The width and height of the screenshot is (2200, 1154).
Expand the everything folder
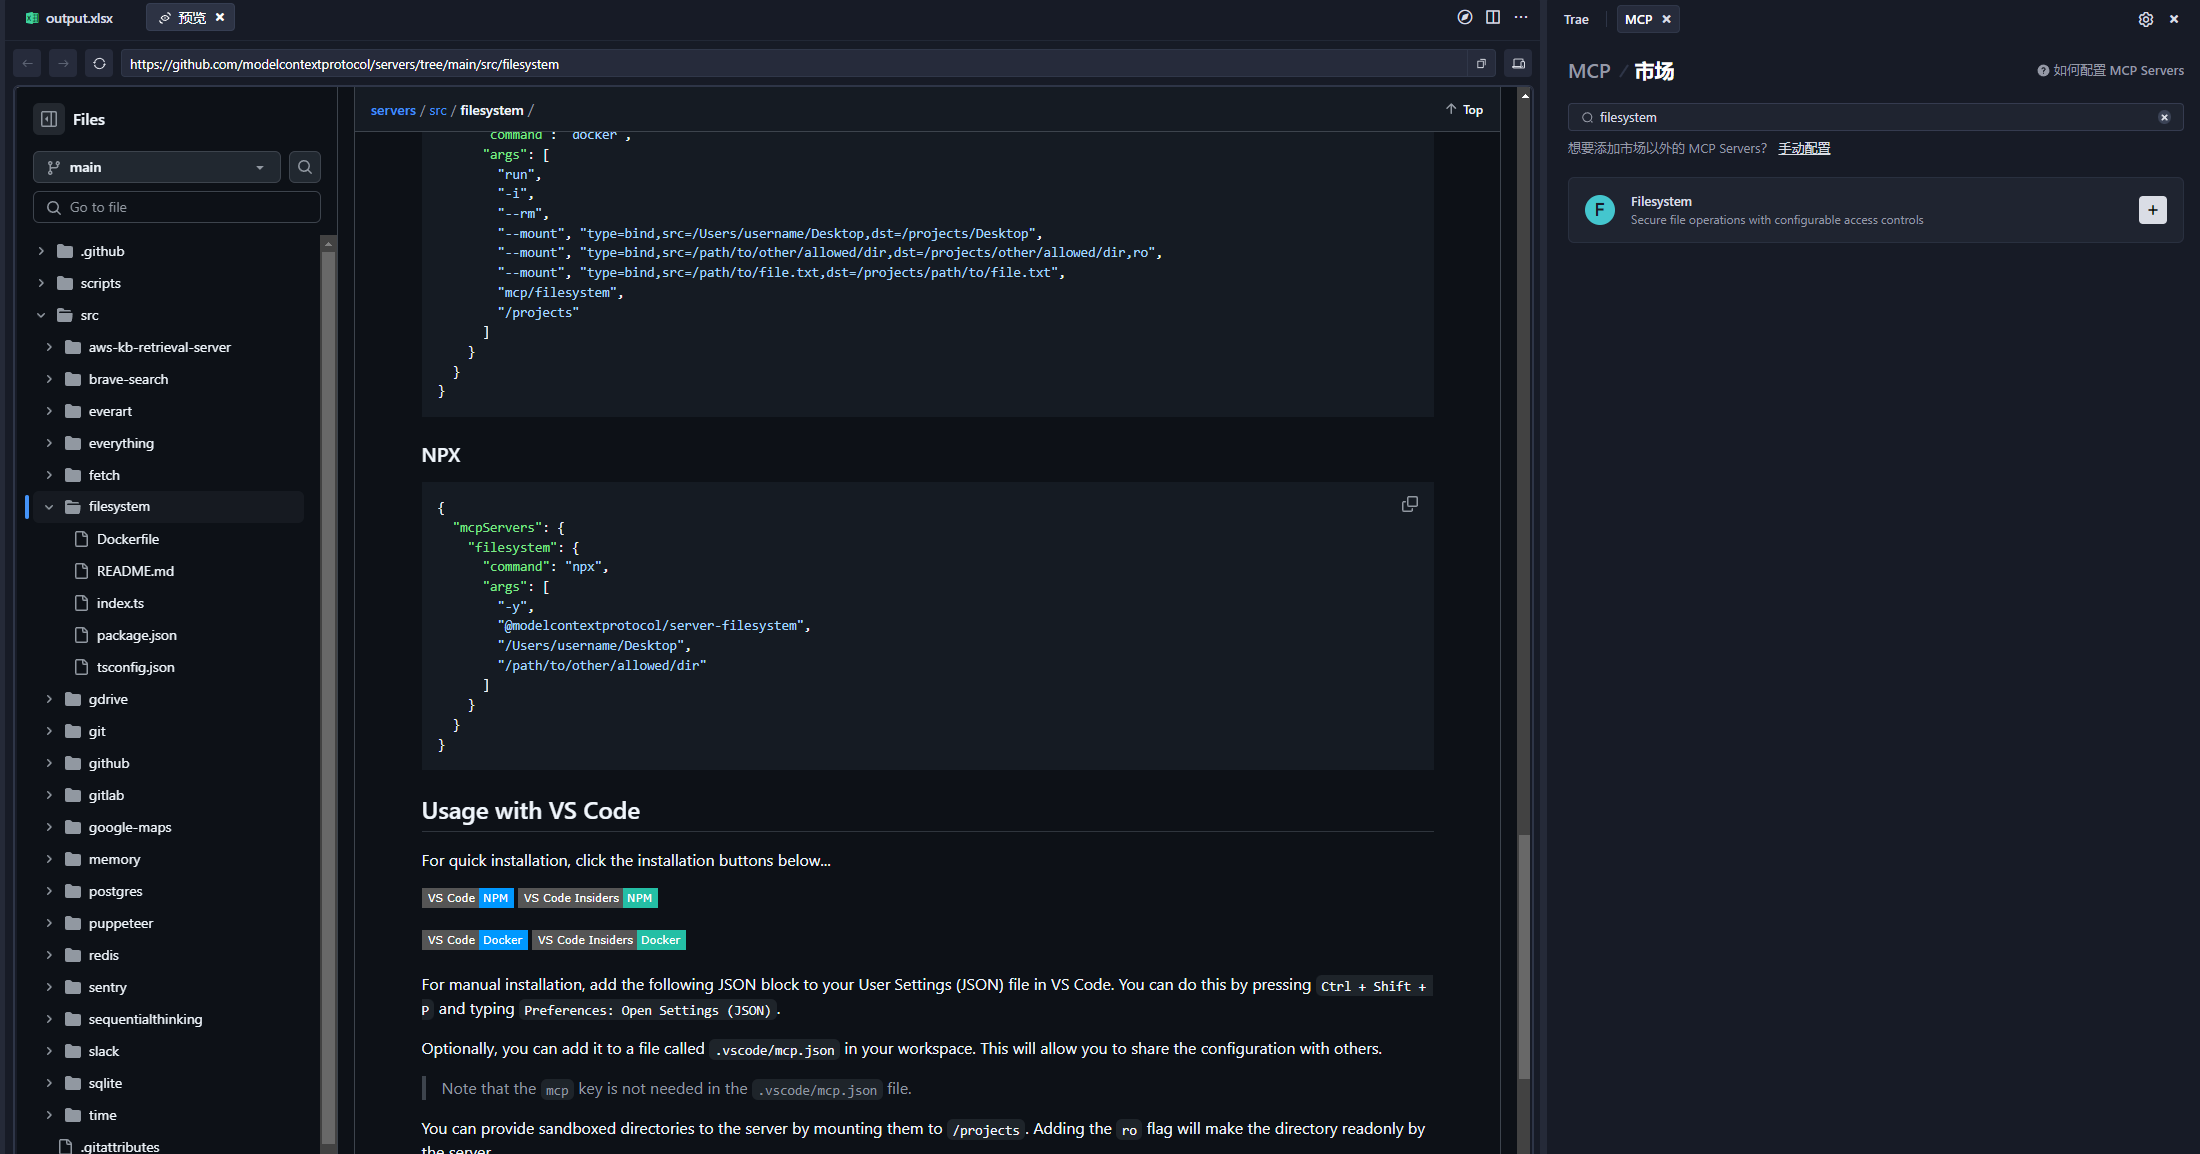pos(49,443)
